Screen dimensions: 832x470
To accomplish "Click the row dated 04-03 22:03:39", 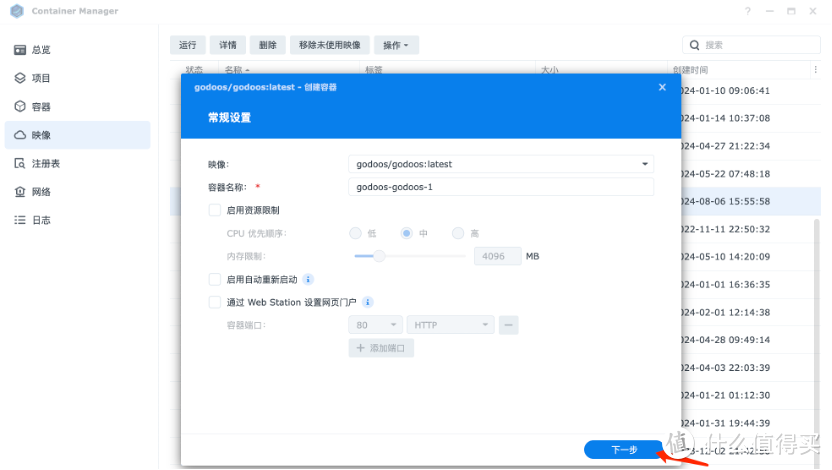I will click(751, 368).
